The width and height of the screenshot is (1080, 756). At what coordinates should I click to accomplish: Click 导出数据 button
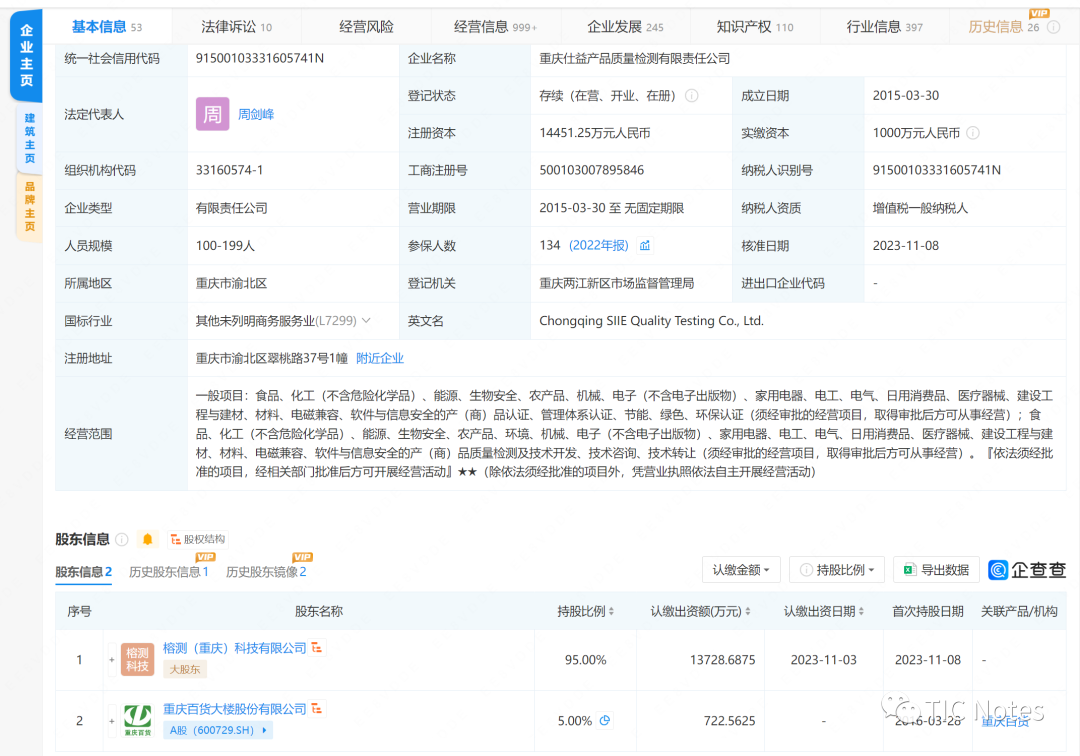(937, 569)
